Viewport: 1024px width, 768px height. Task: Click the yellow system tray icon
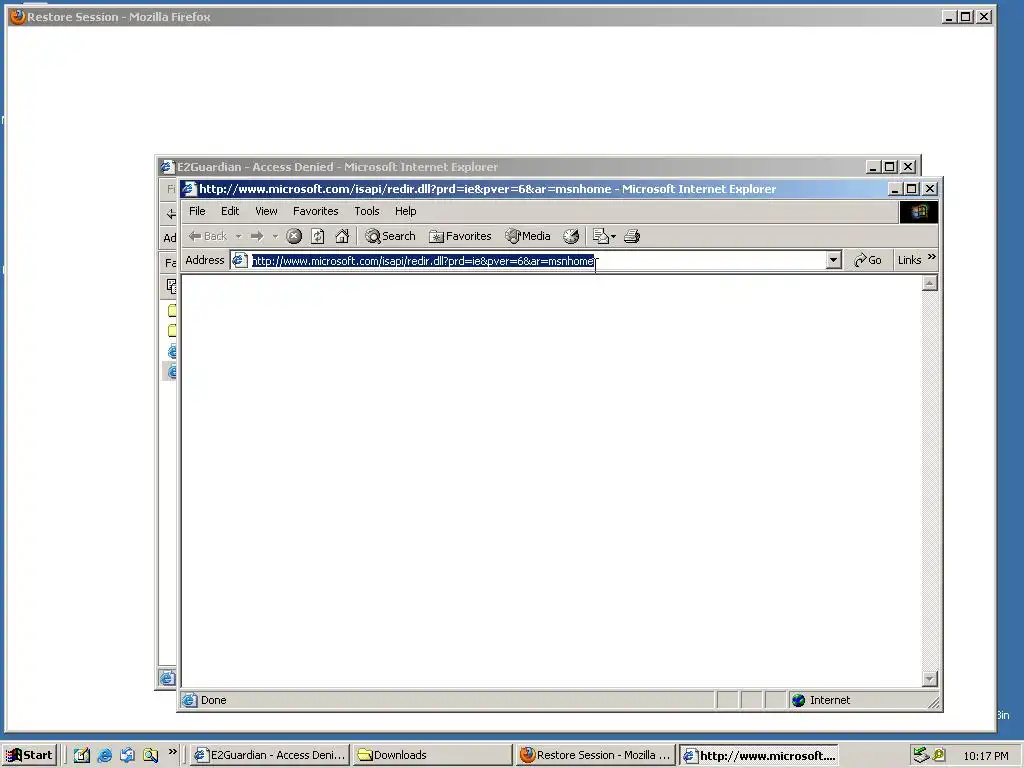[938, 755]
